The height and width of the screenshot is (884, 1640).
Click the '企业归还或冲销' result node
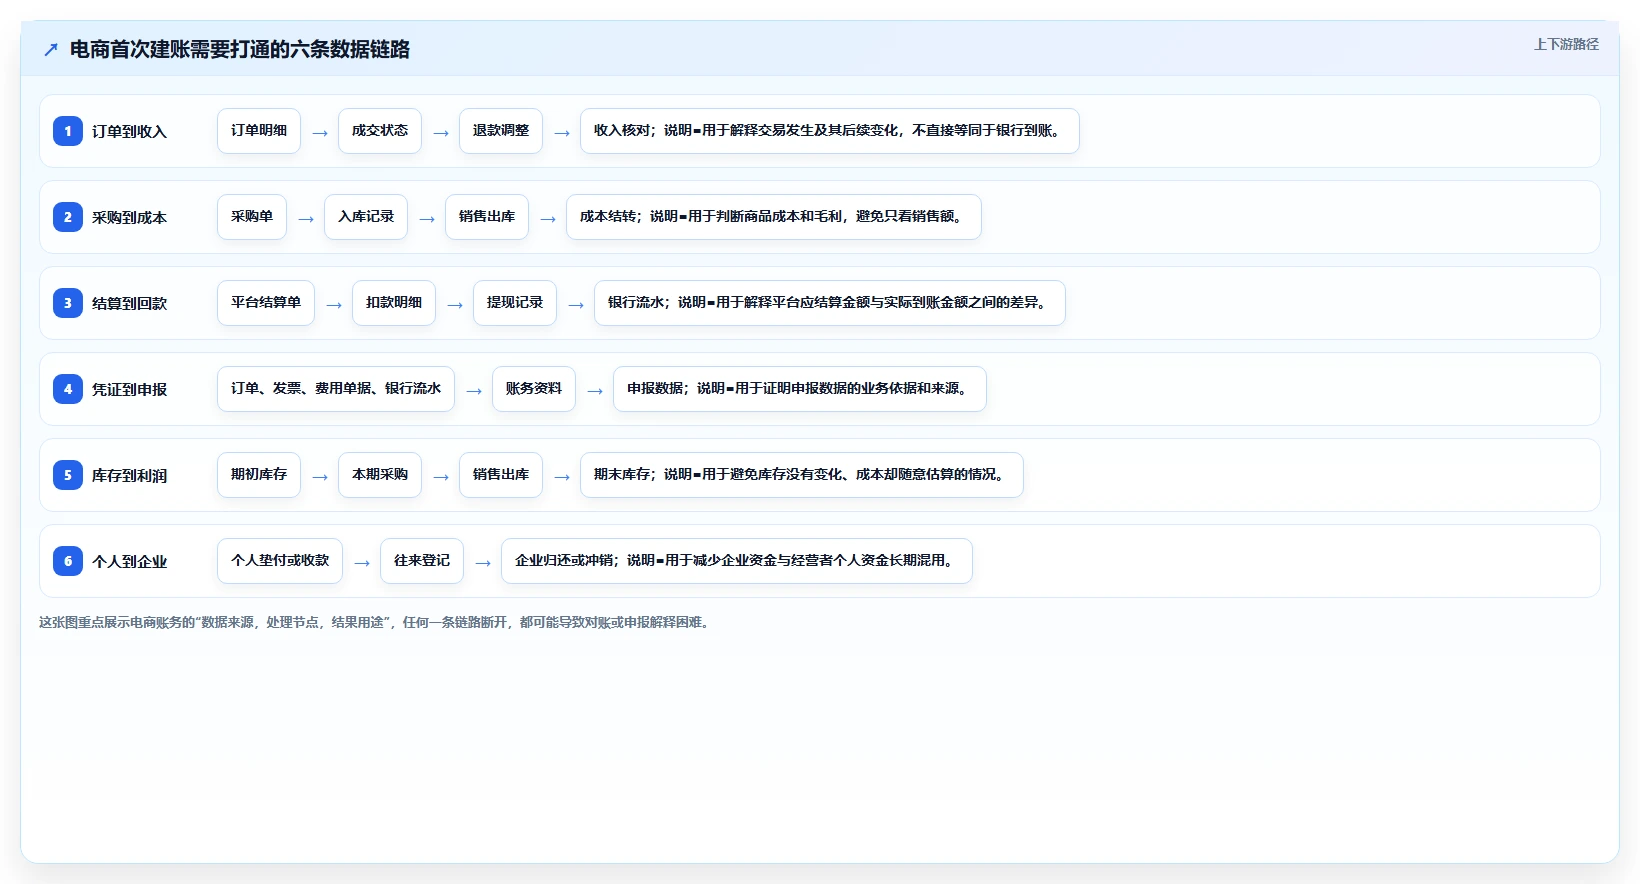coord(737,561)
